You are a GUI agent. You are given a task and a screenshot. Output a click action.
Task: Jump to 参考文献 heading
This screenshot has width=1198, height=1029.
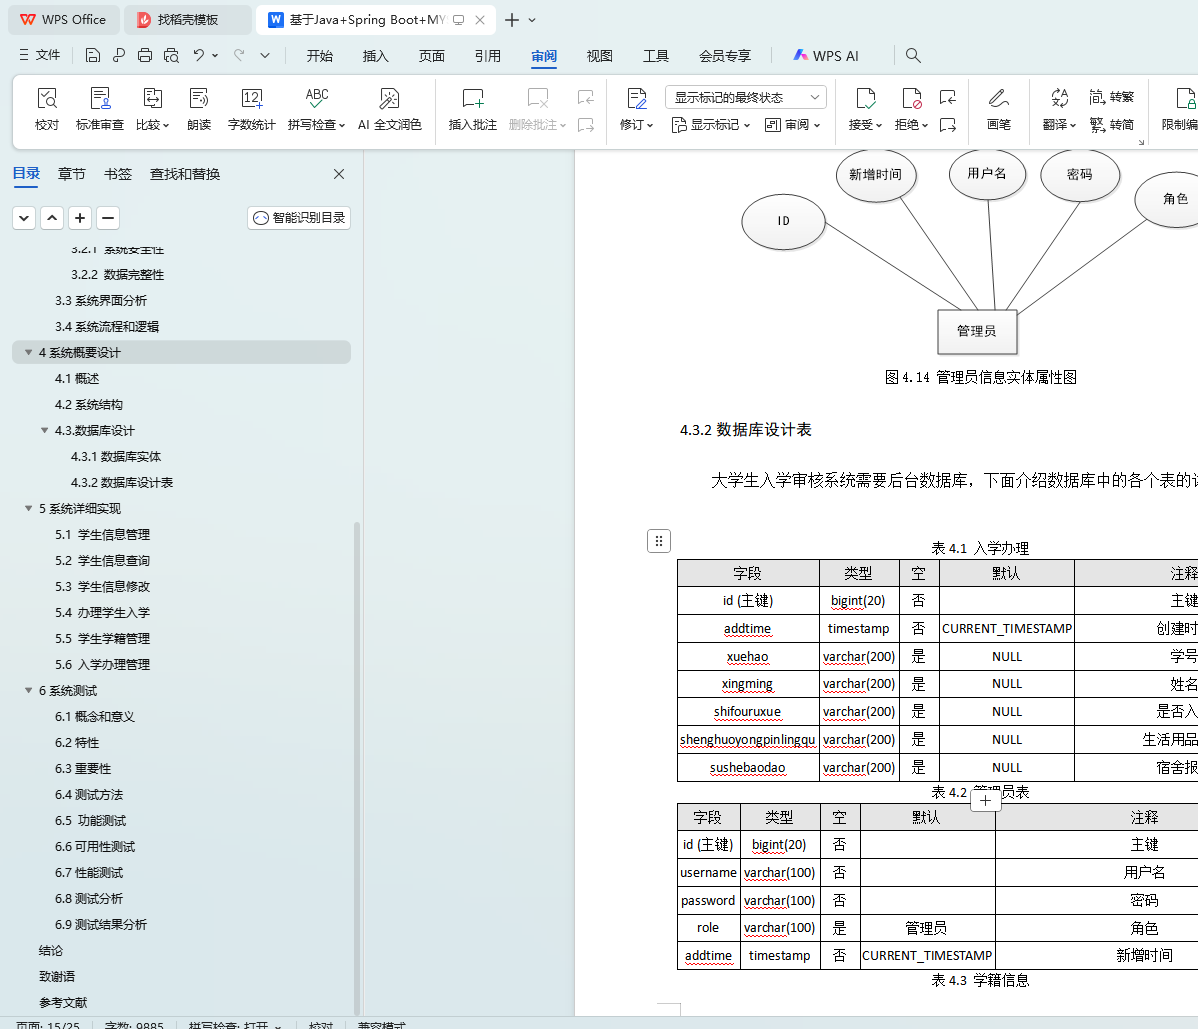coord(63,1002)
